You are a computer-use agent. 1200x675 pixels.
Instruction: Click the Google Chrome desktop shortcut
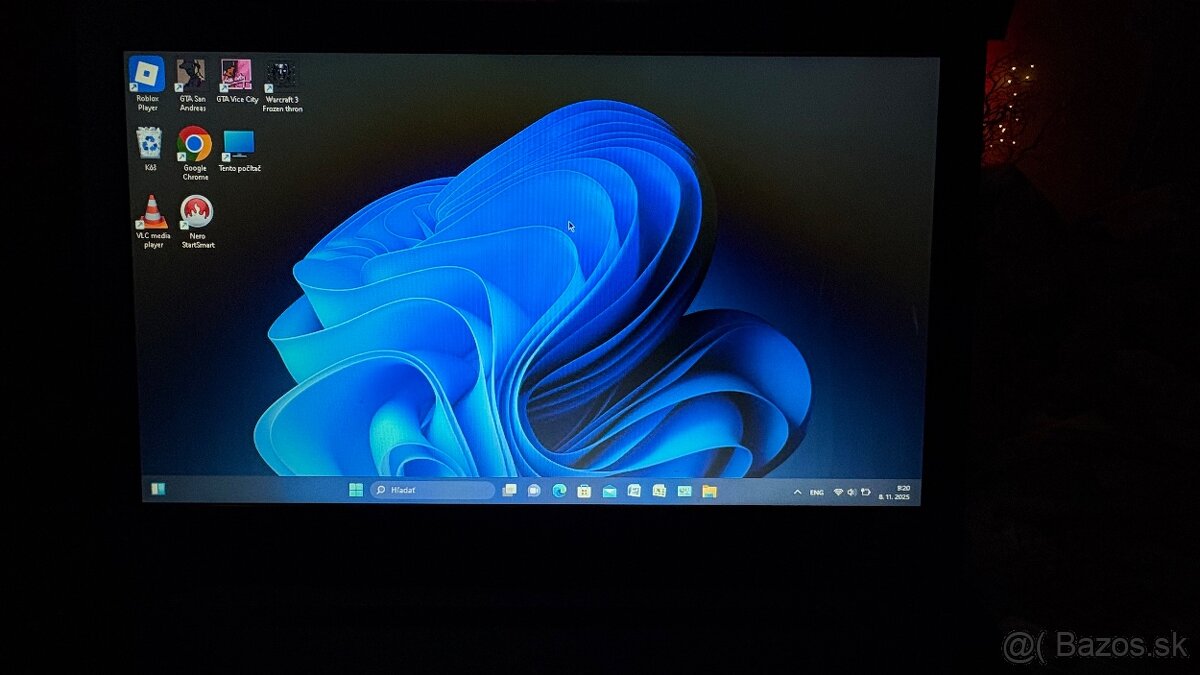(195, 145)
